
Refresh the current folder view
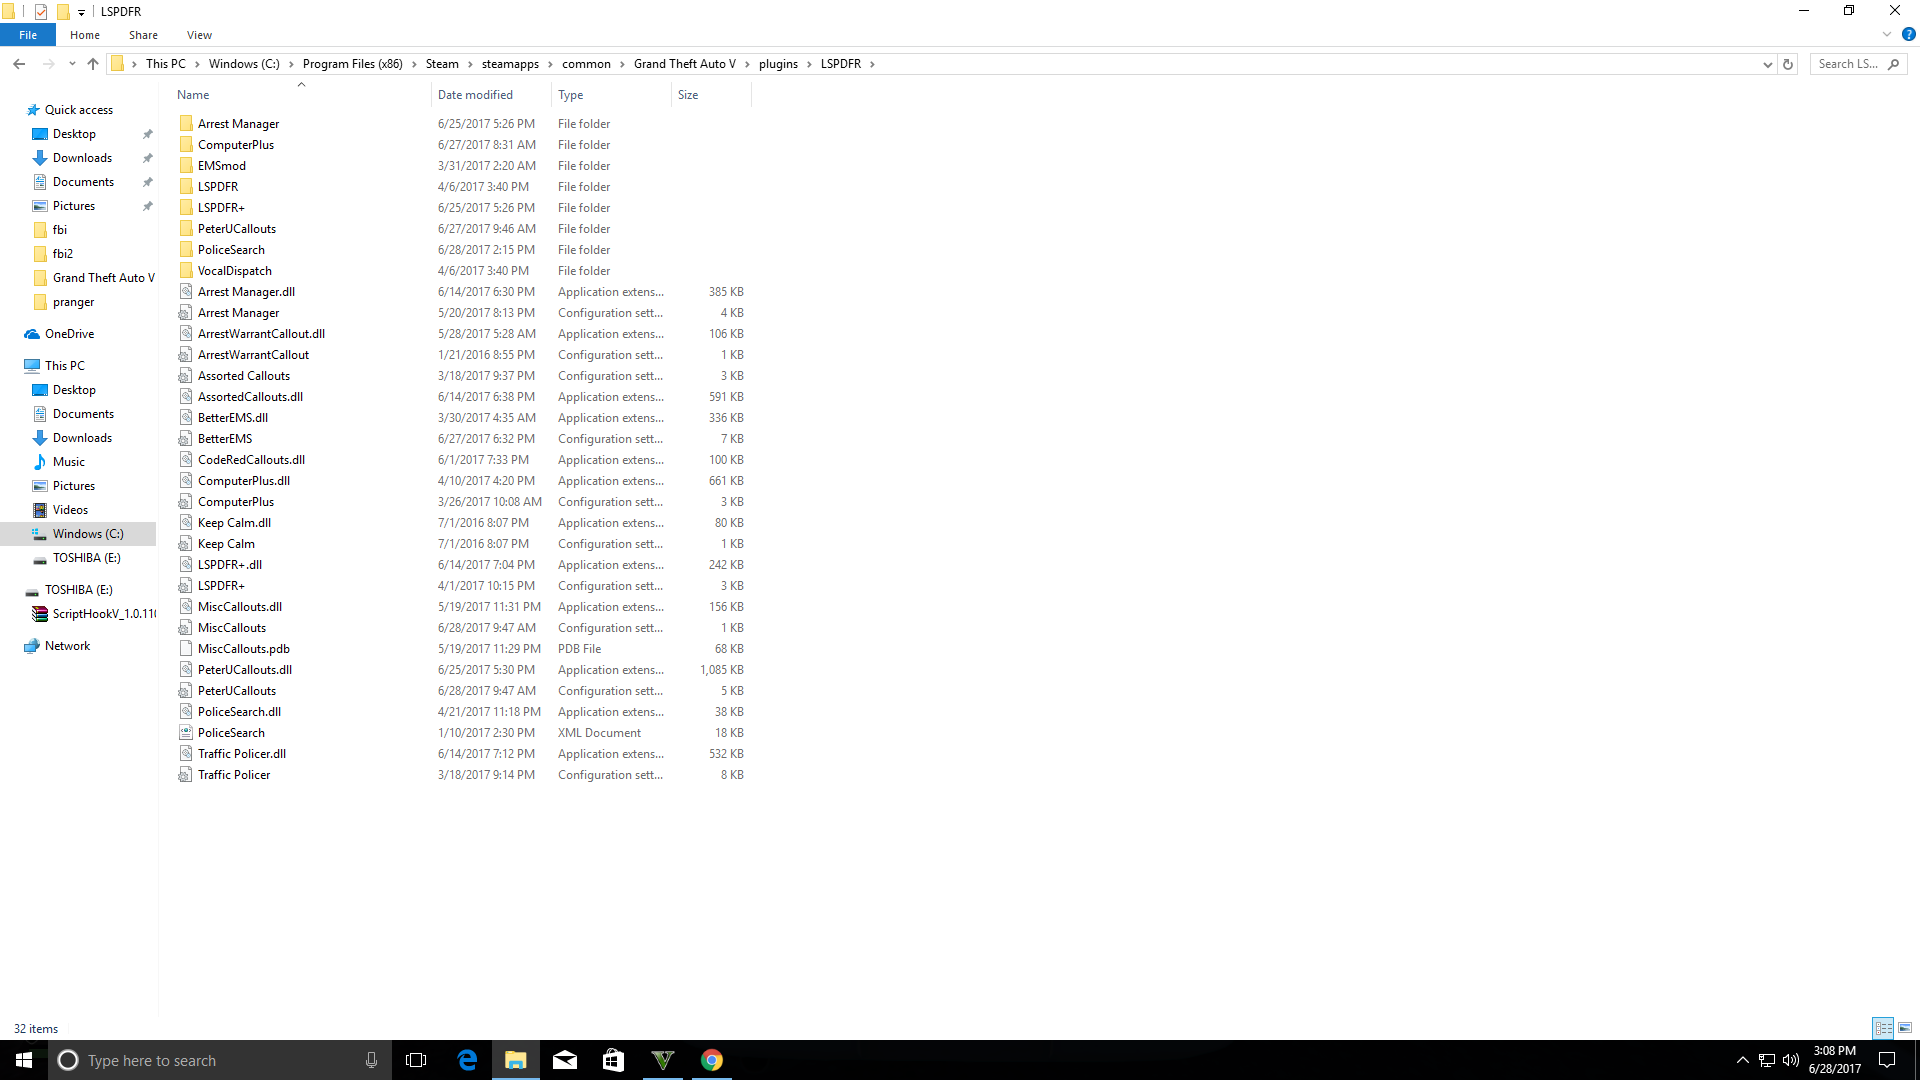click(x=1788, y=64)
